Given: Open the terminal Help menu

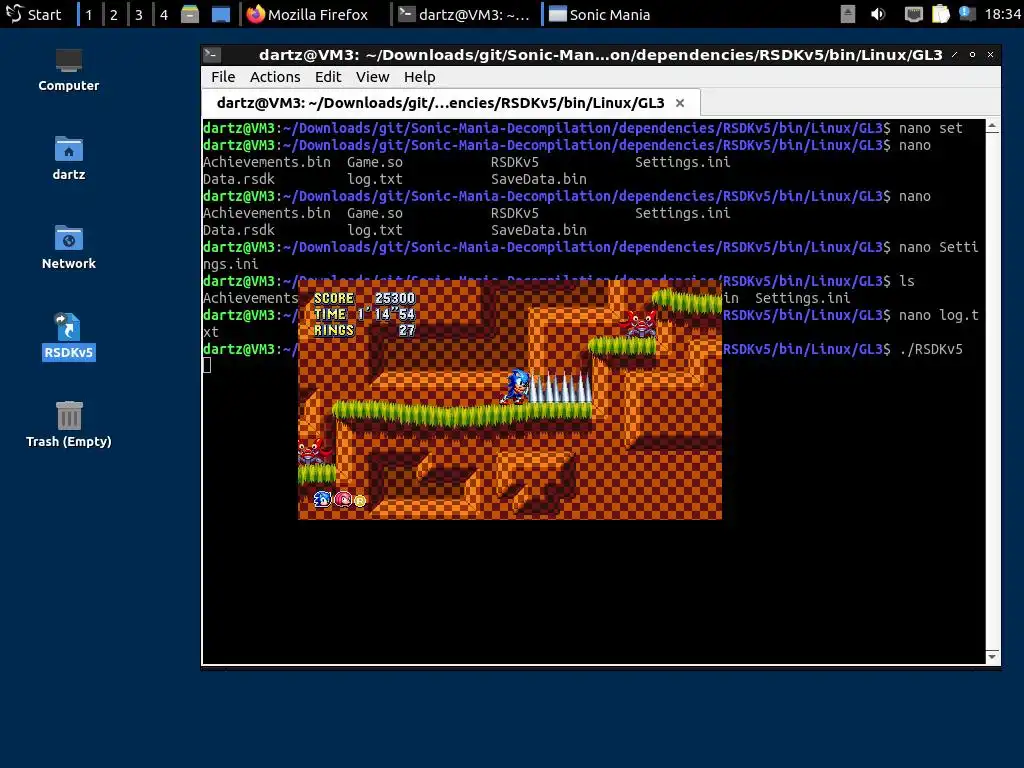Looking at the screenshot, I should pyautogui.click(x=419, y=77).
